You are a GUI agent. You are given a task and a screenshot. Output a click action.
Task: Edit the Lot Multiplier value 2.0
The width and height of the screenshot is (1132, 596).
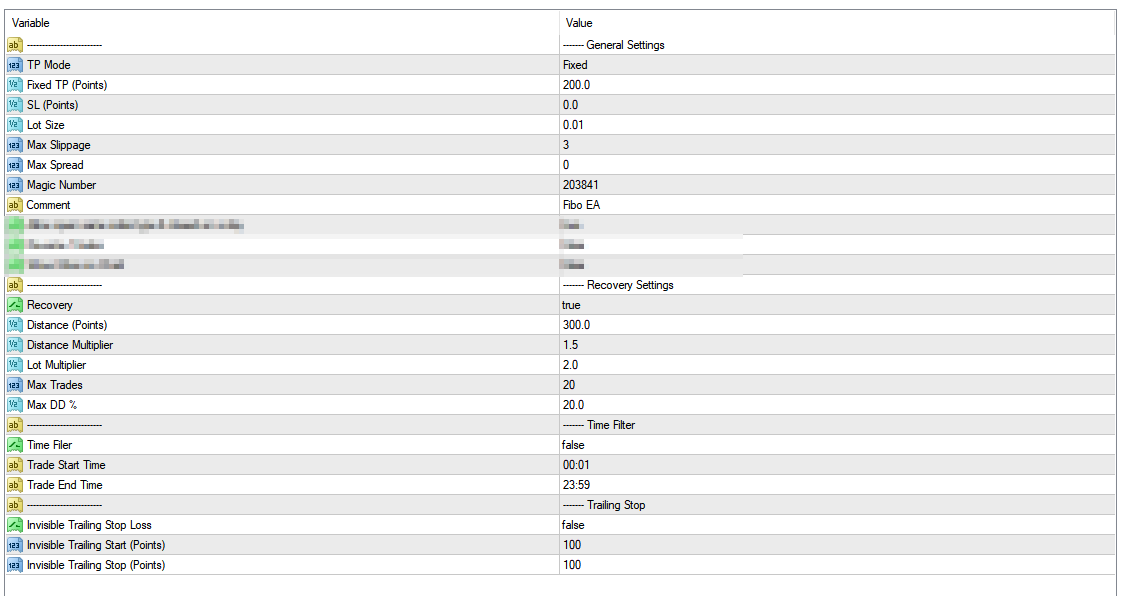click(x=837, y=365)
